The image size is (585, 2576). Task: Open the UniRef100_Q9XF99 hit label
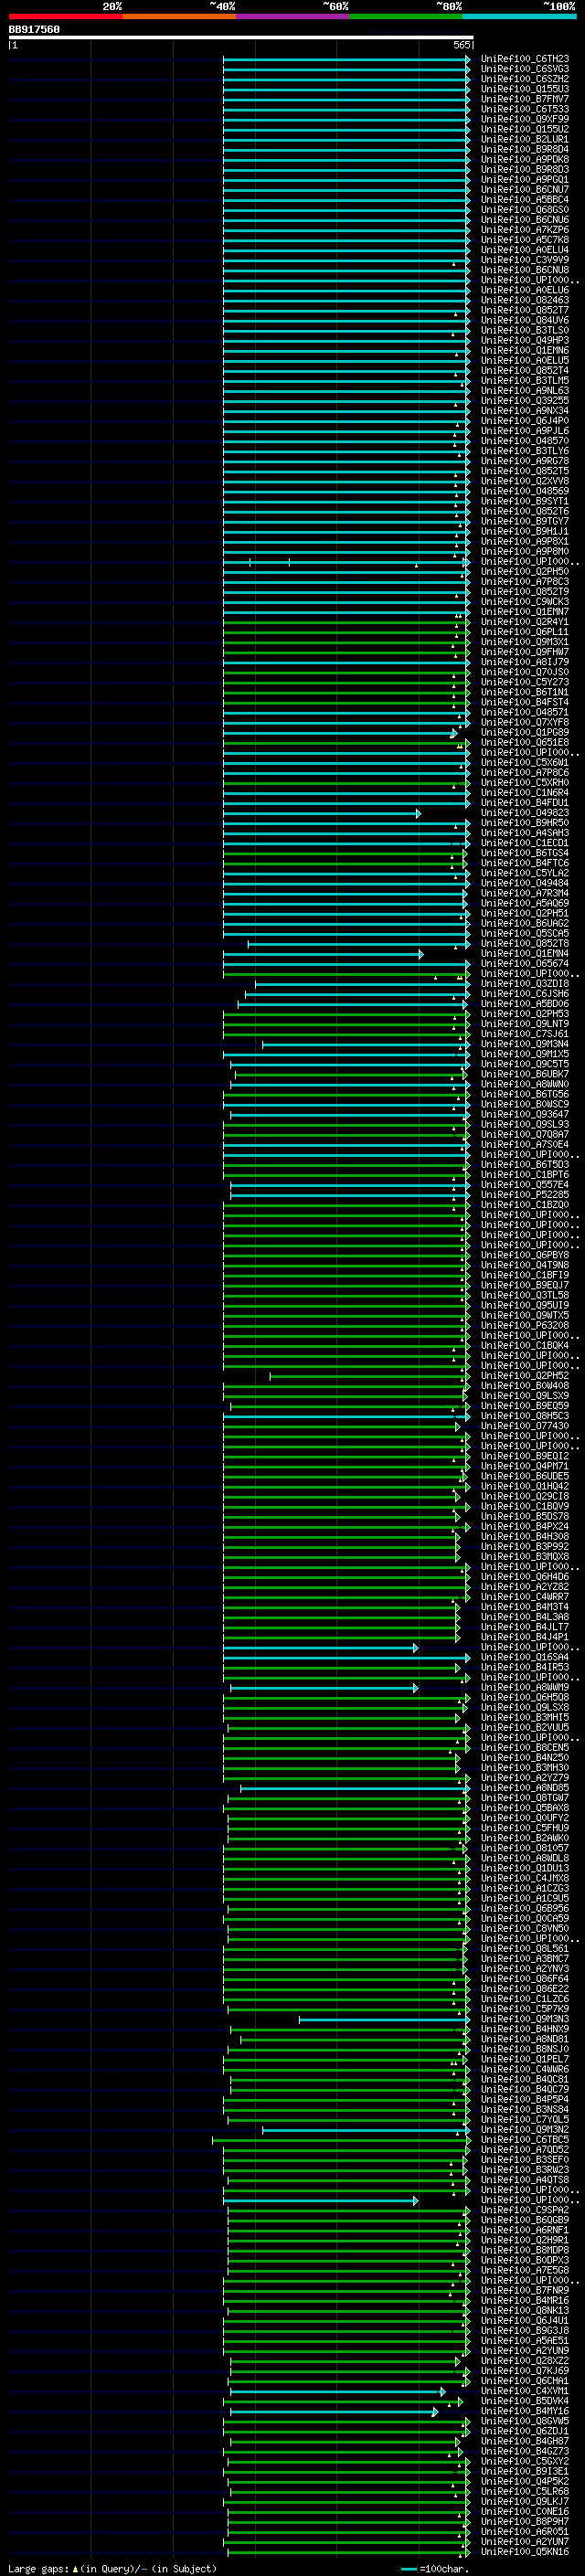pyautogui.click(x=525, y=120)
